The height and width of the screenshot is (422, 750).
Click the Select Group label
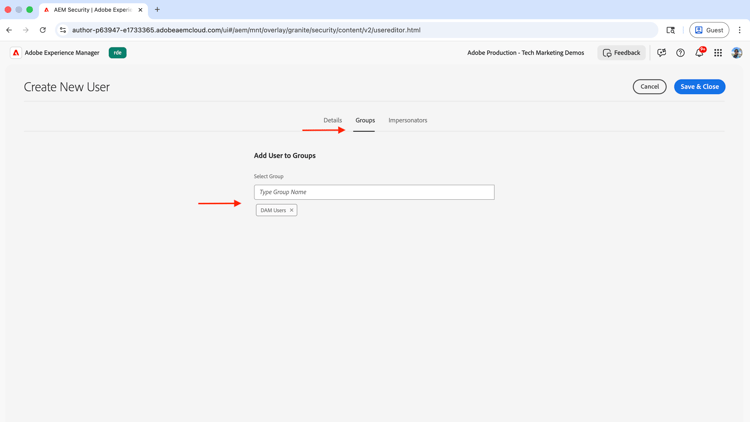point(268,176)
